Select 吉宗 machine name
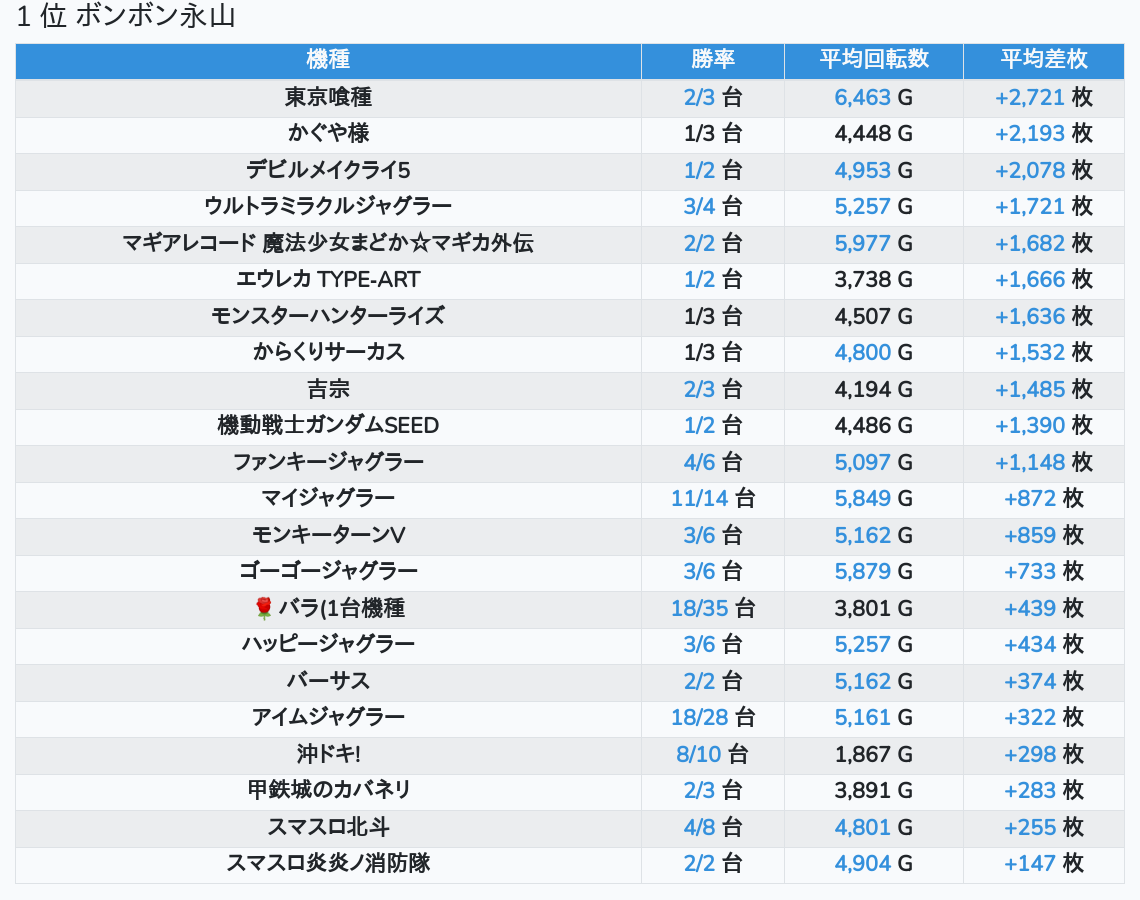 [x=328, y=389]
